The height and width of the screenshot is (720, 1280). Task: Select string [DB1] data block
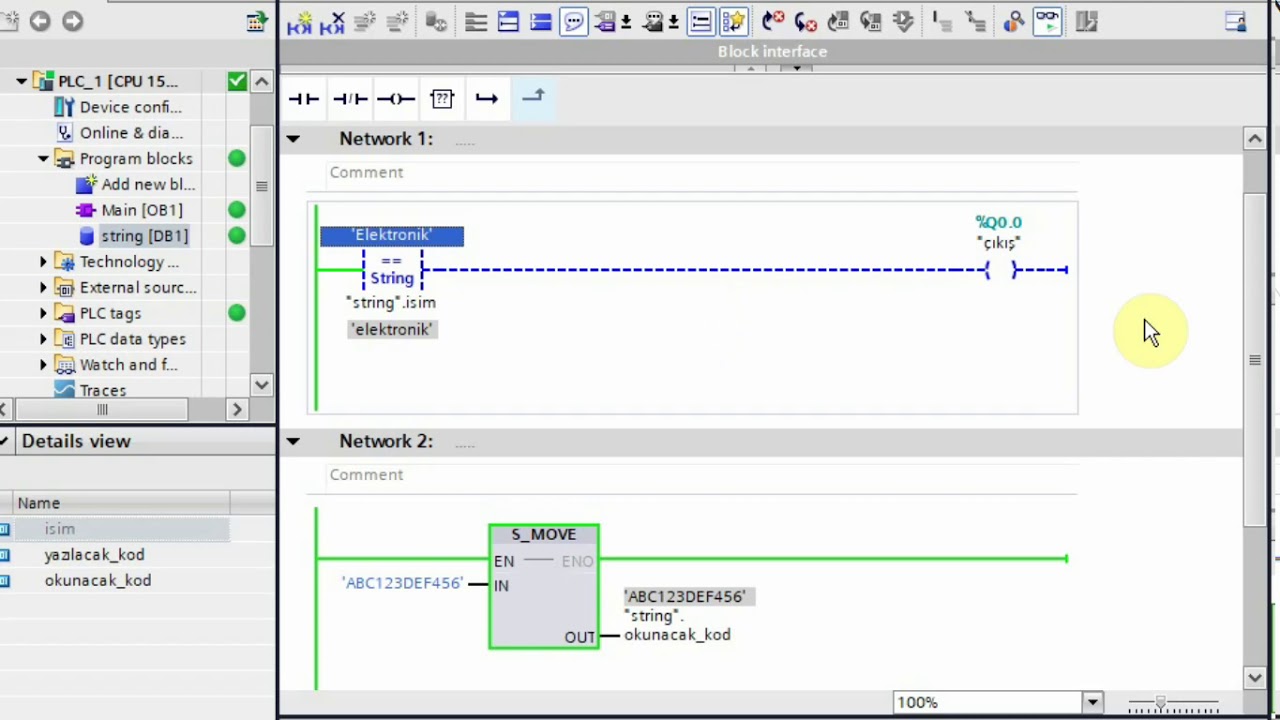(x=144, y=236)
